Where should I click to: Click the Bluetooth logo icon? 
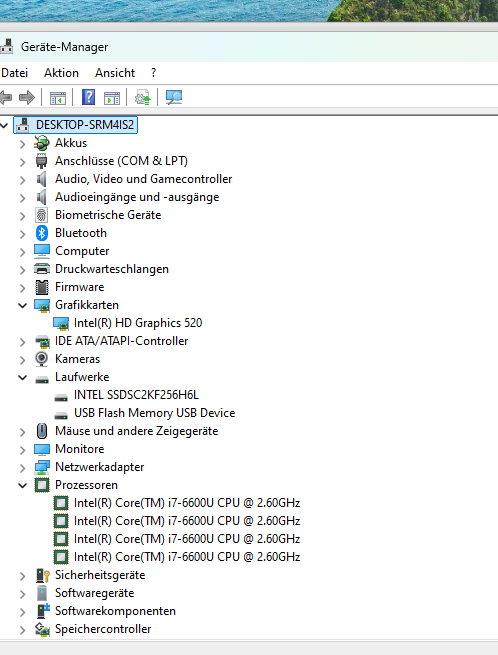pyautogui.click(x=41, y=233)
